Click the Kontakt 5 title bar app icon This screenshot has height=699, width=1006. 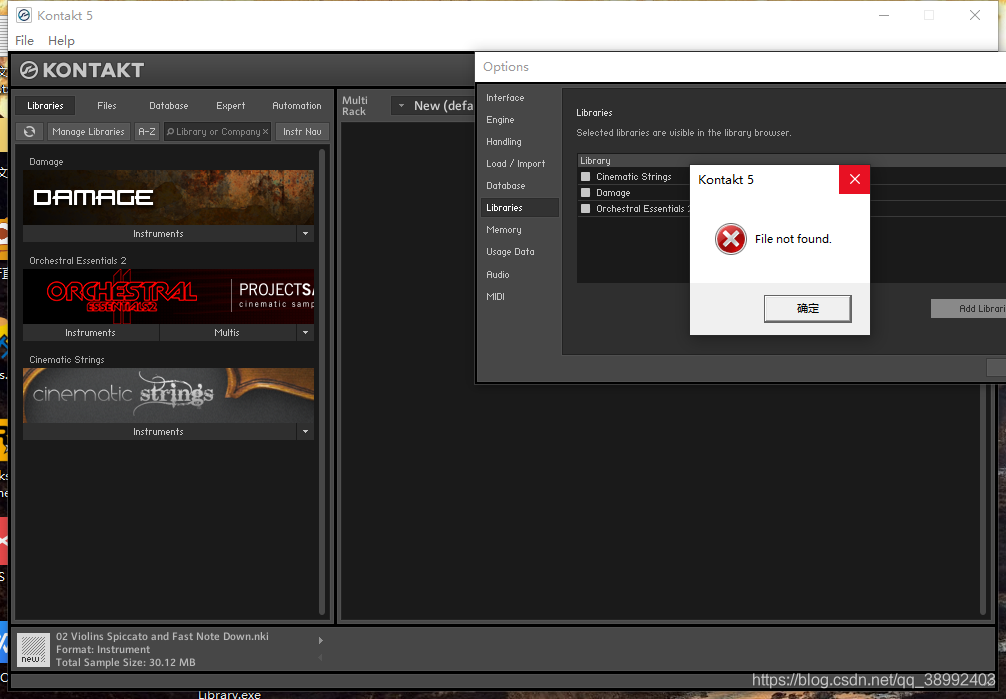coord(24,15)
